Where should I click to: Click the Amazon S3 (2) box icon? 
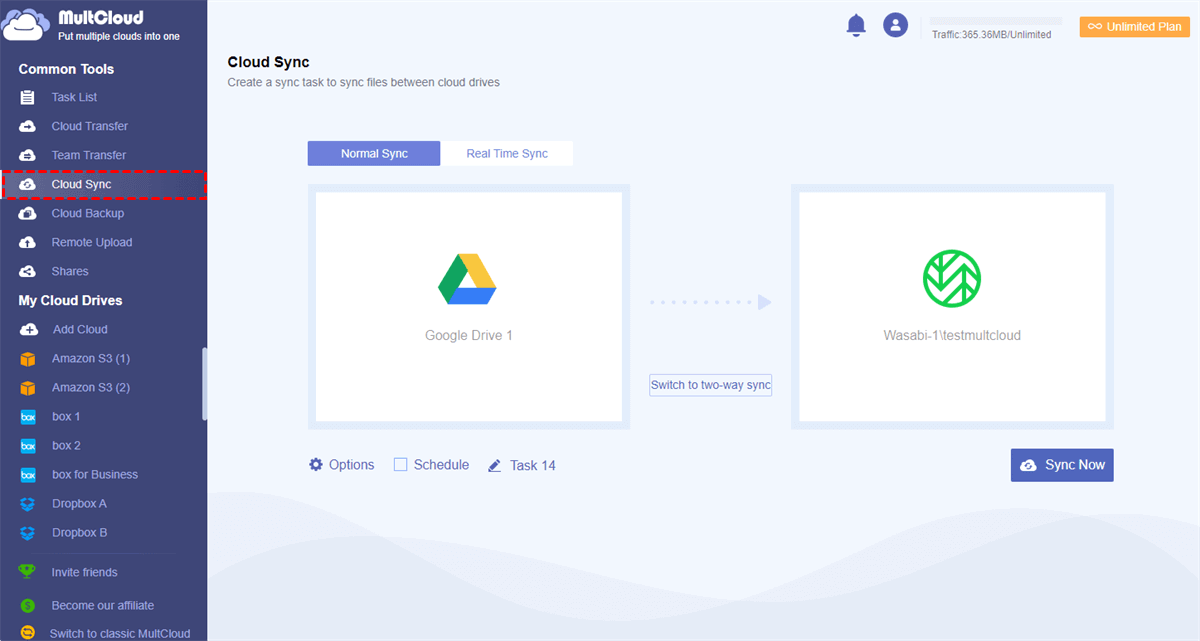coord(28,387)
